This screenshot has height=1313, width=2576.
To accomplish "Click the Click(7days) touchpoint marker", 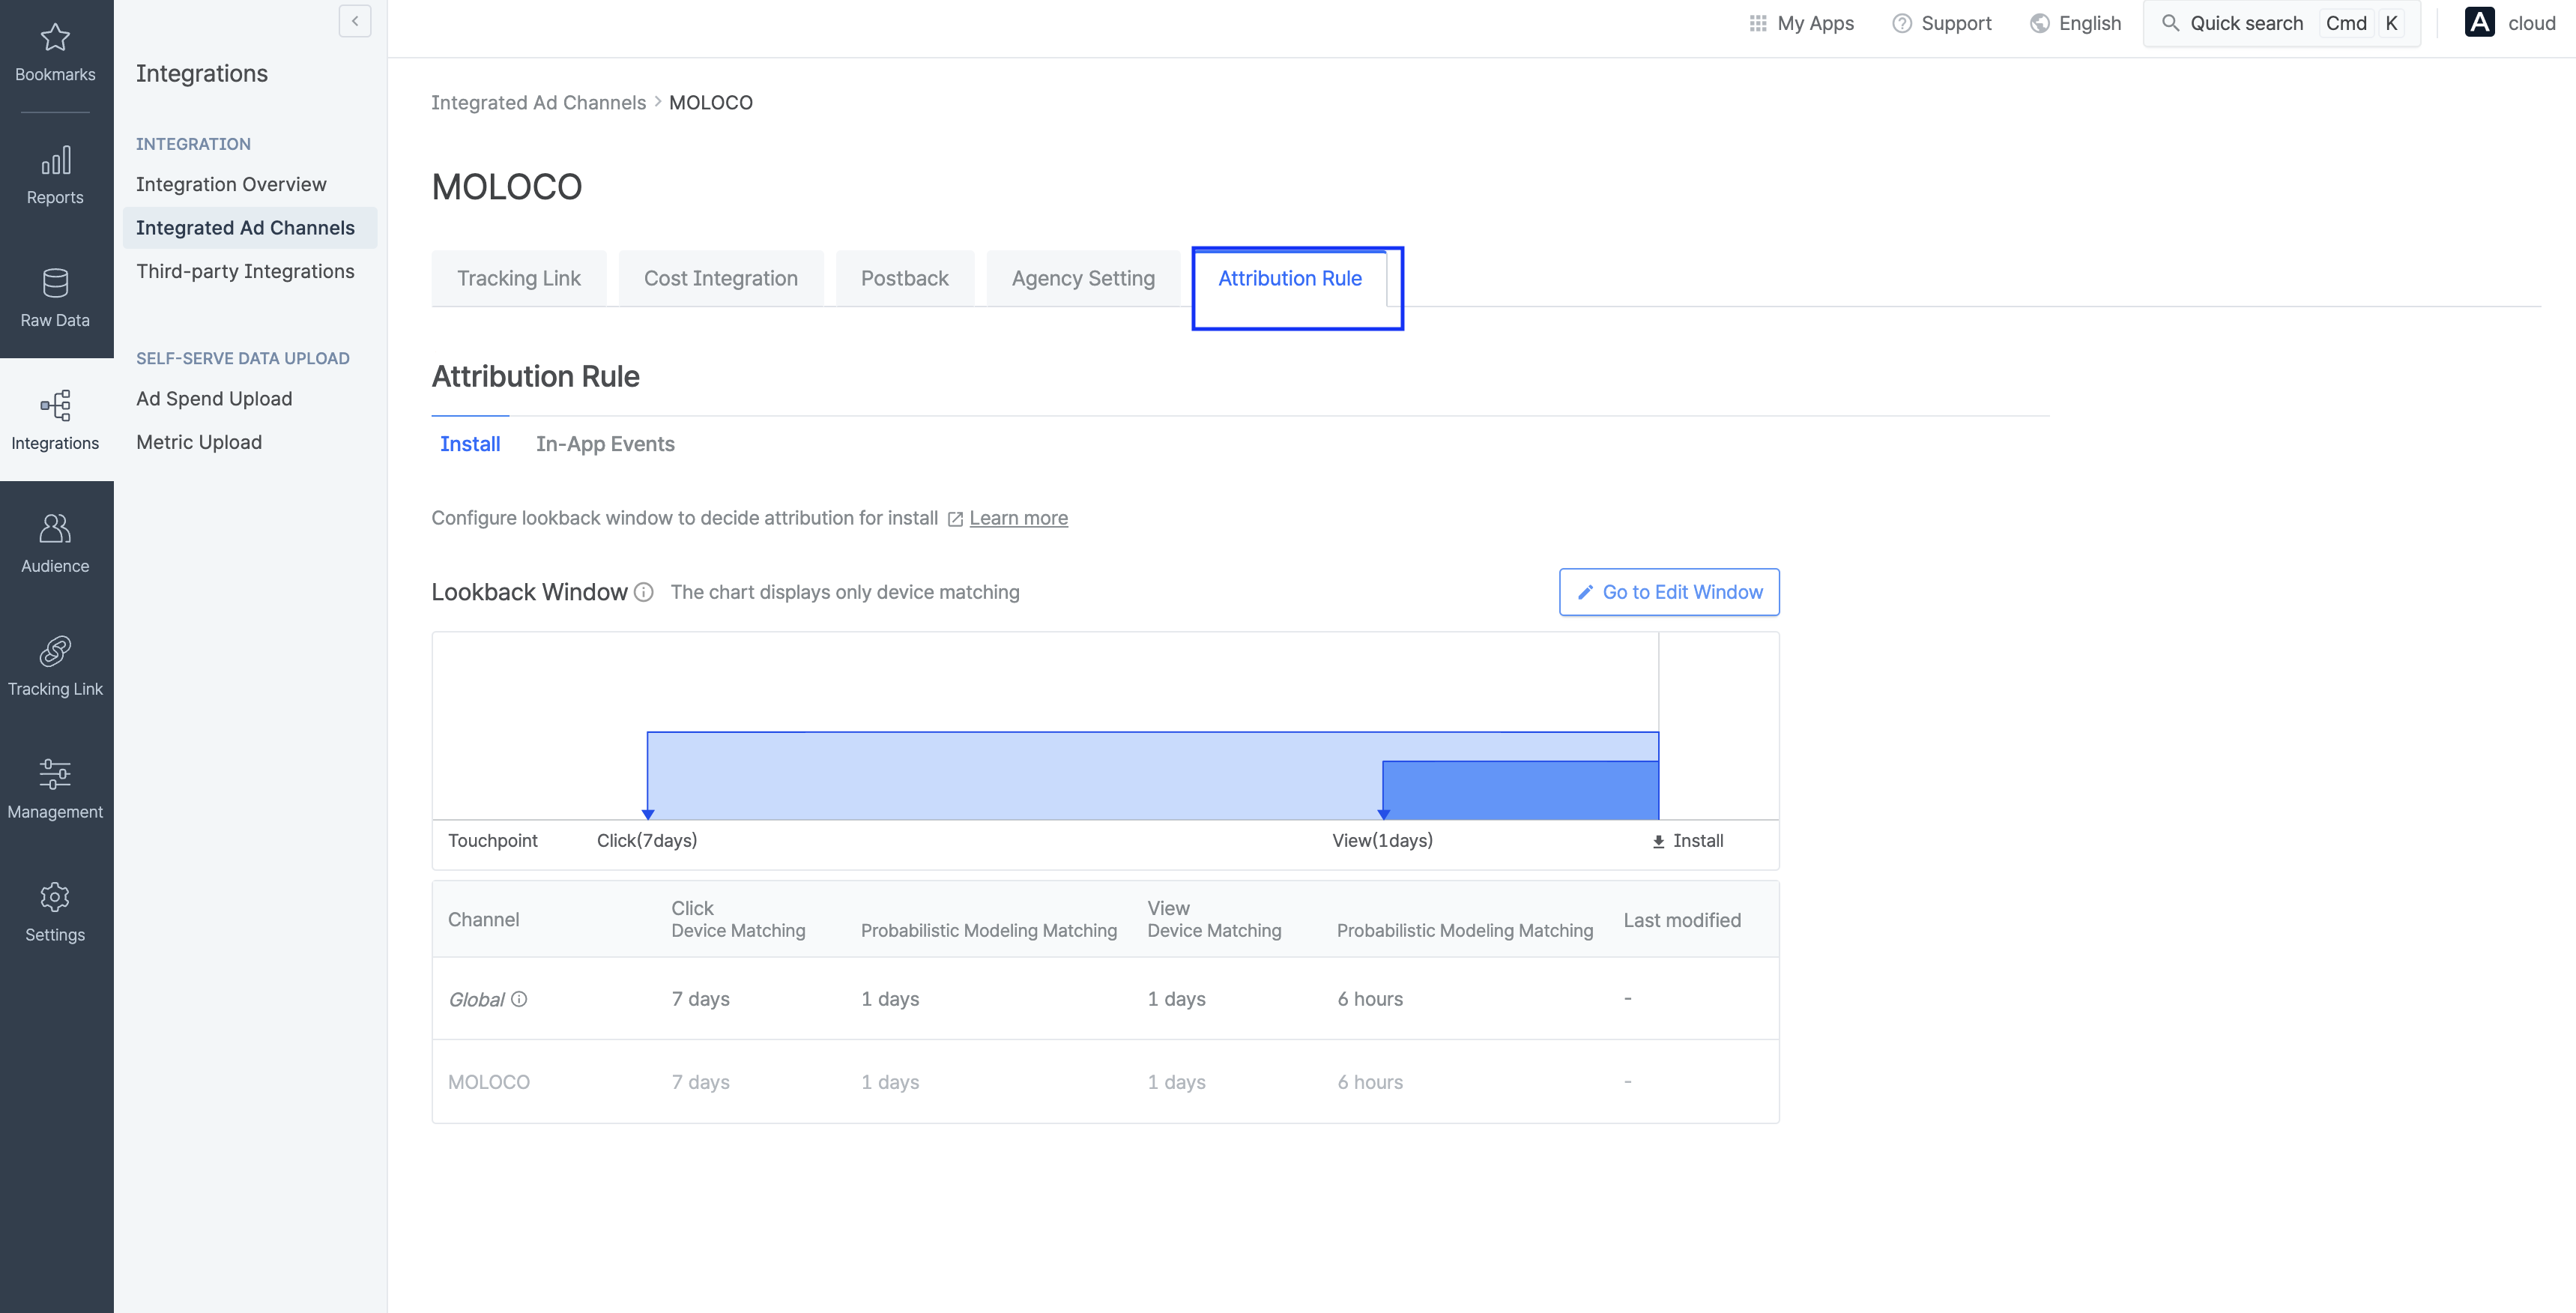I will 648,814.
